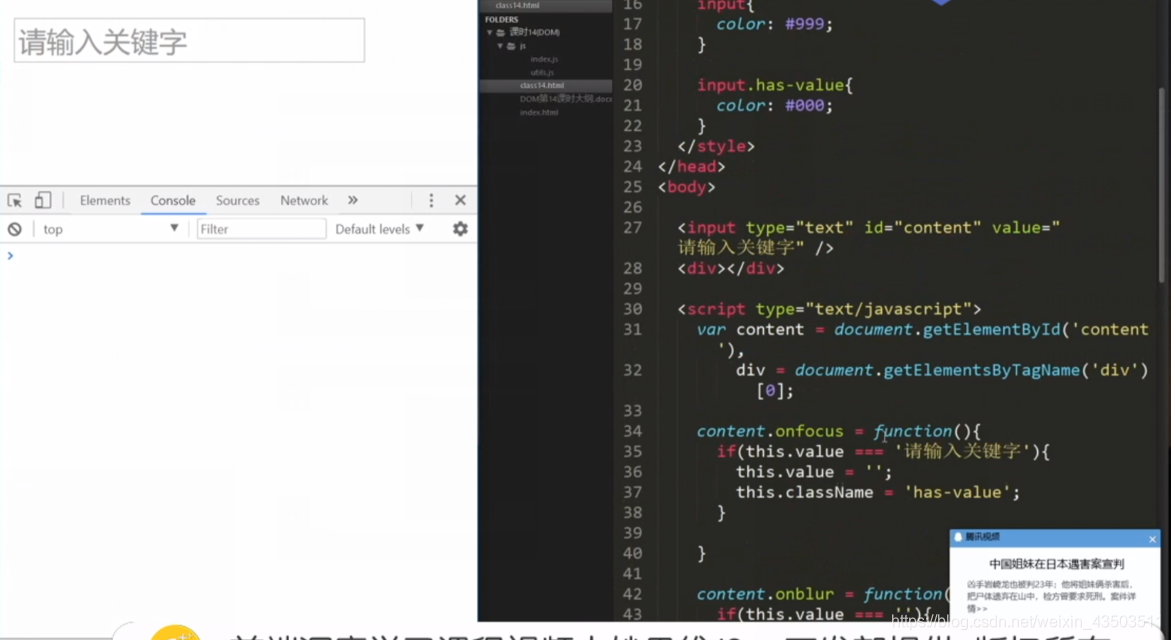Viewport: 1171px width, 640px height.
Task: Open the Network tab
Action: pyautogui.click(x=304, y=200)
